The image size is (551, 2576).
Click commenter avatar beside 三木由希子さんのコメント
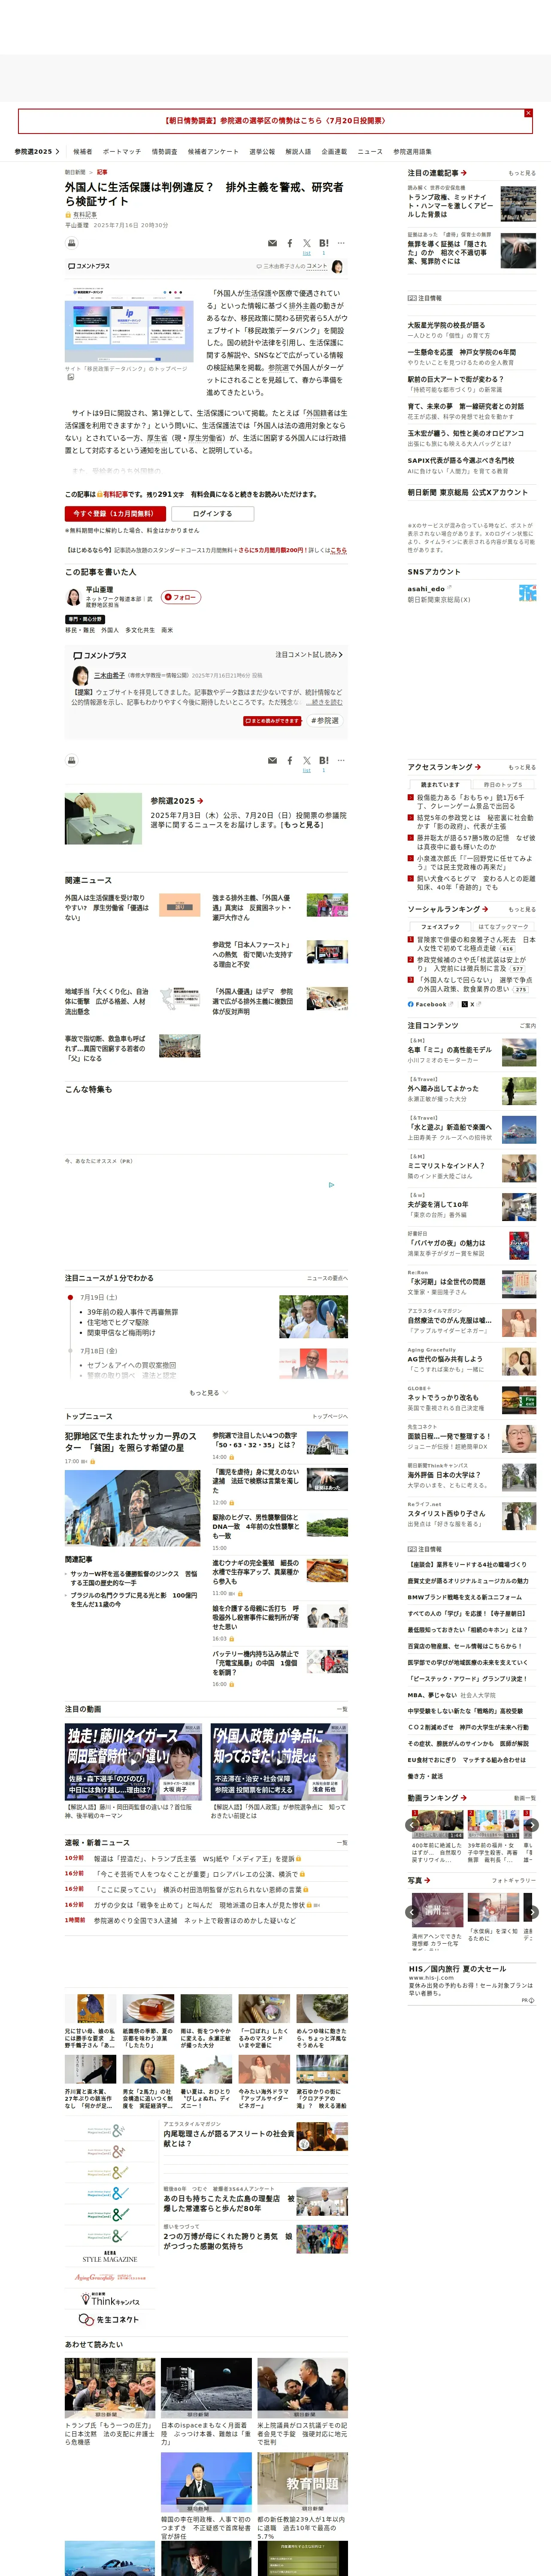click(337, 266)
